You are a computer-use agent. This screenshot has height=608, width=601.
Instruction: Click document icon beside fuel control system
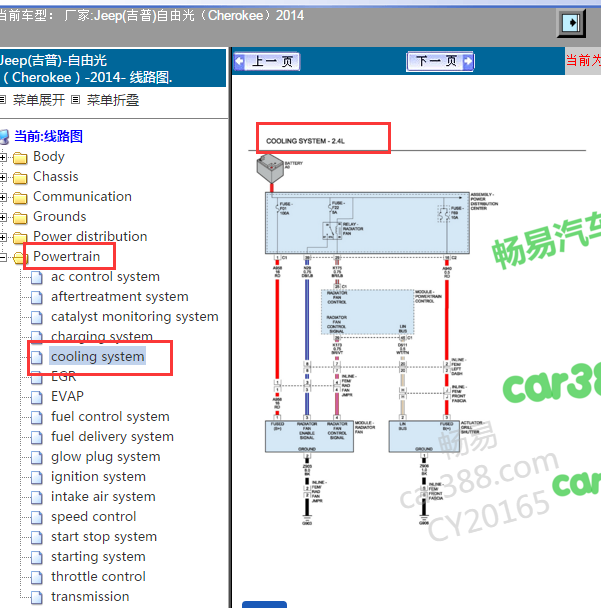37,418
